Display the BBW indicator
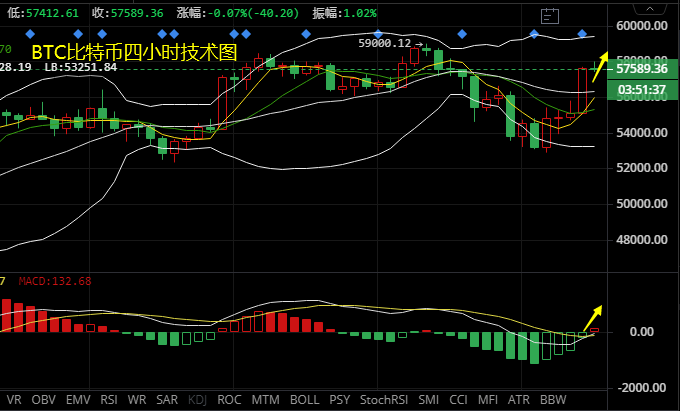The height and width of the screenshot is (411, 680). point(553,399)
